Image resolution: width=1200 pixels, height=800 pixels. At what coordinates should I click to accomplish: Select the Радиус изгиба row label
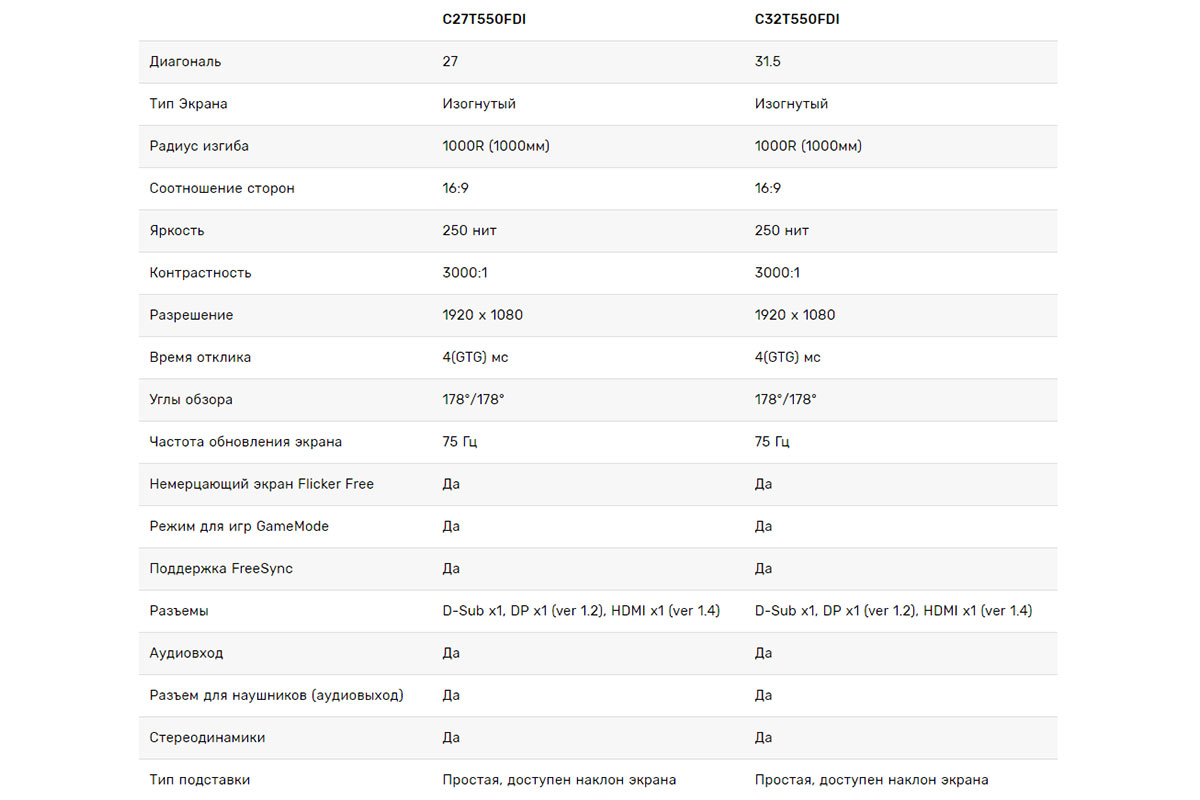[199, 146]
